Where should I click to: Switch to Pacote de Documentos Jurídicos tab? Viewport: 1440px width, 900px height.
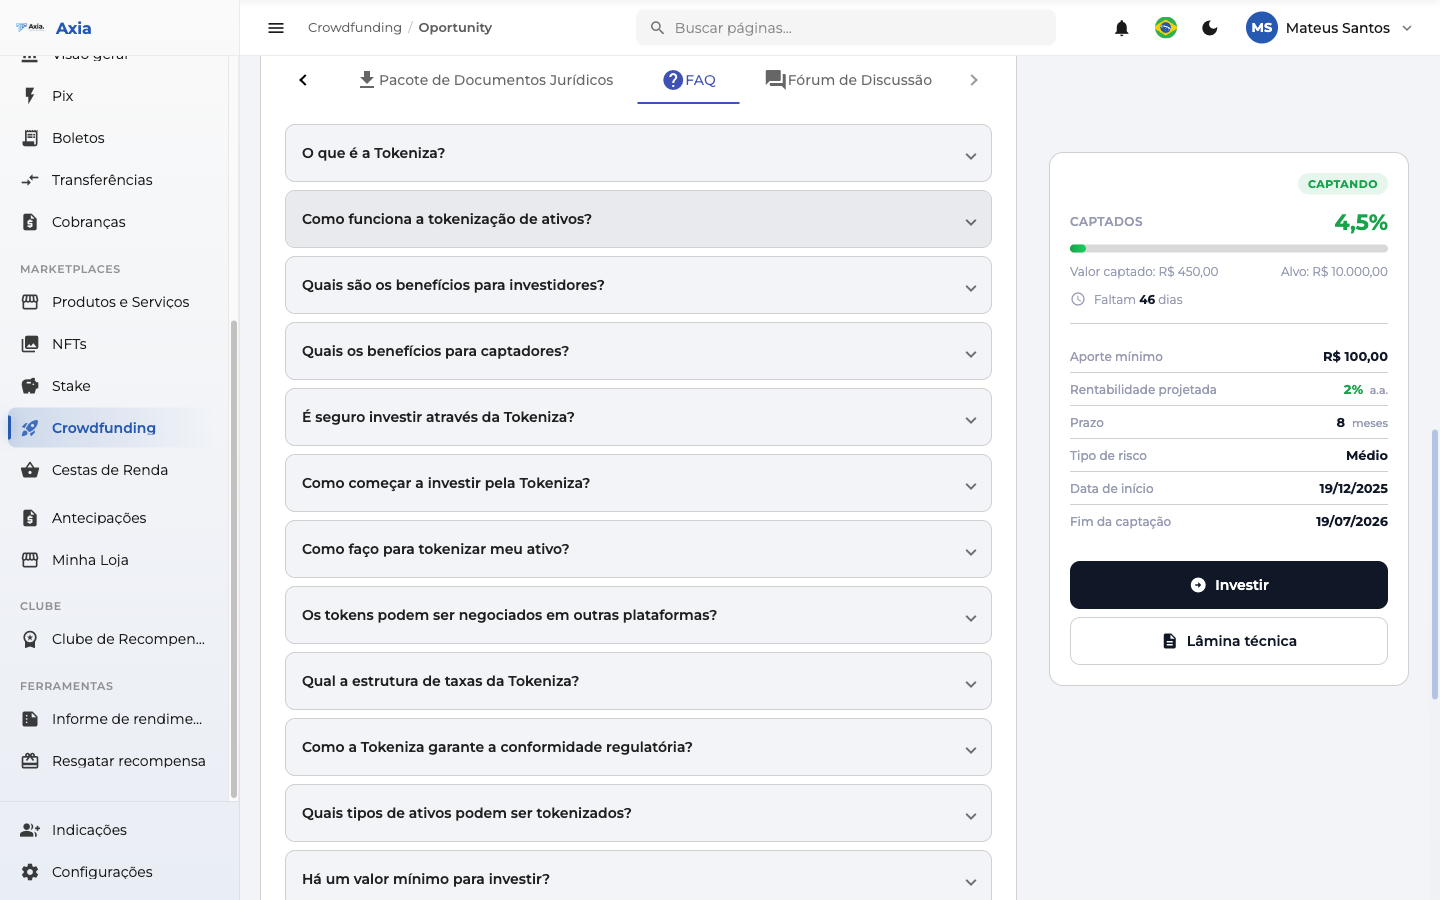click(x=485, y=80)
